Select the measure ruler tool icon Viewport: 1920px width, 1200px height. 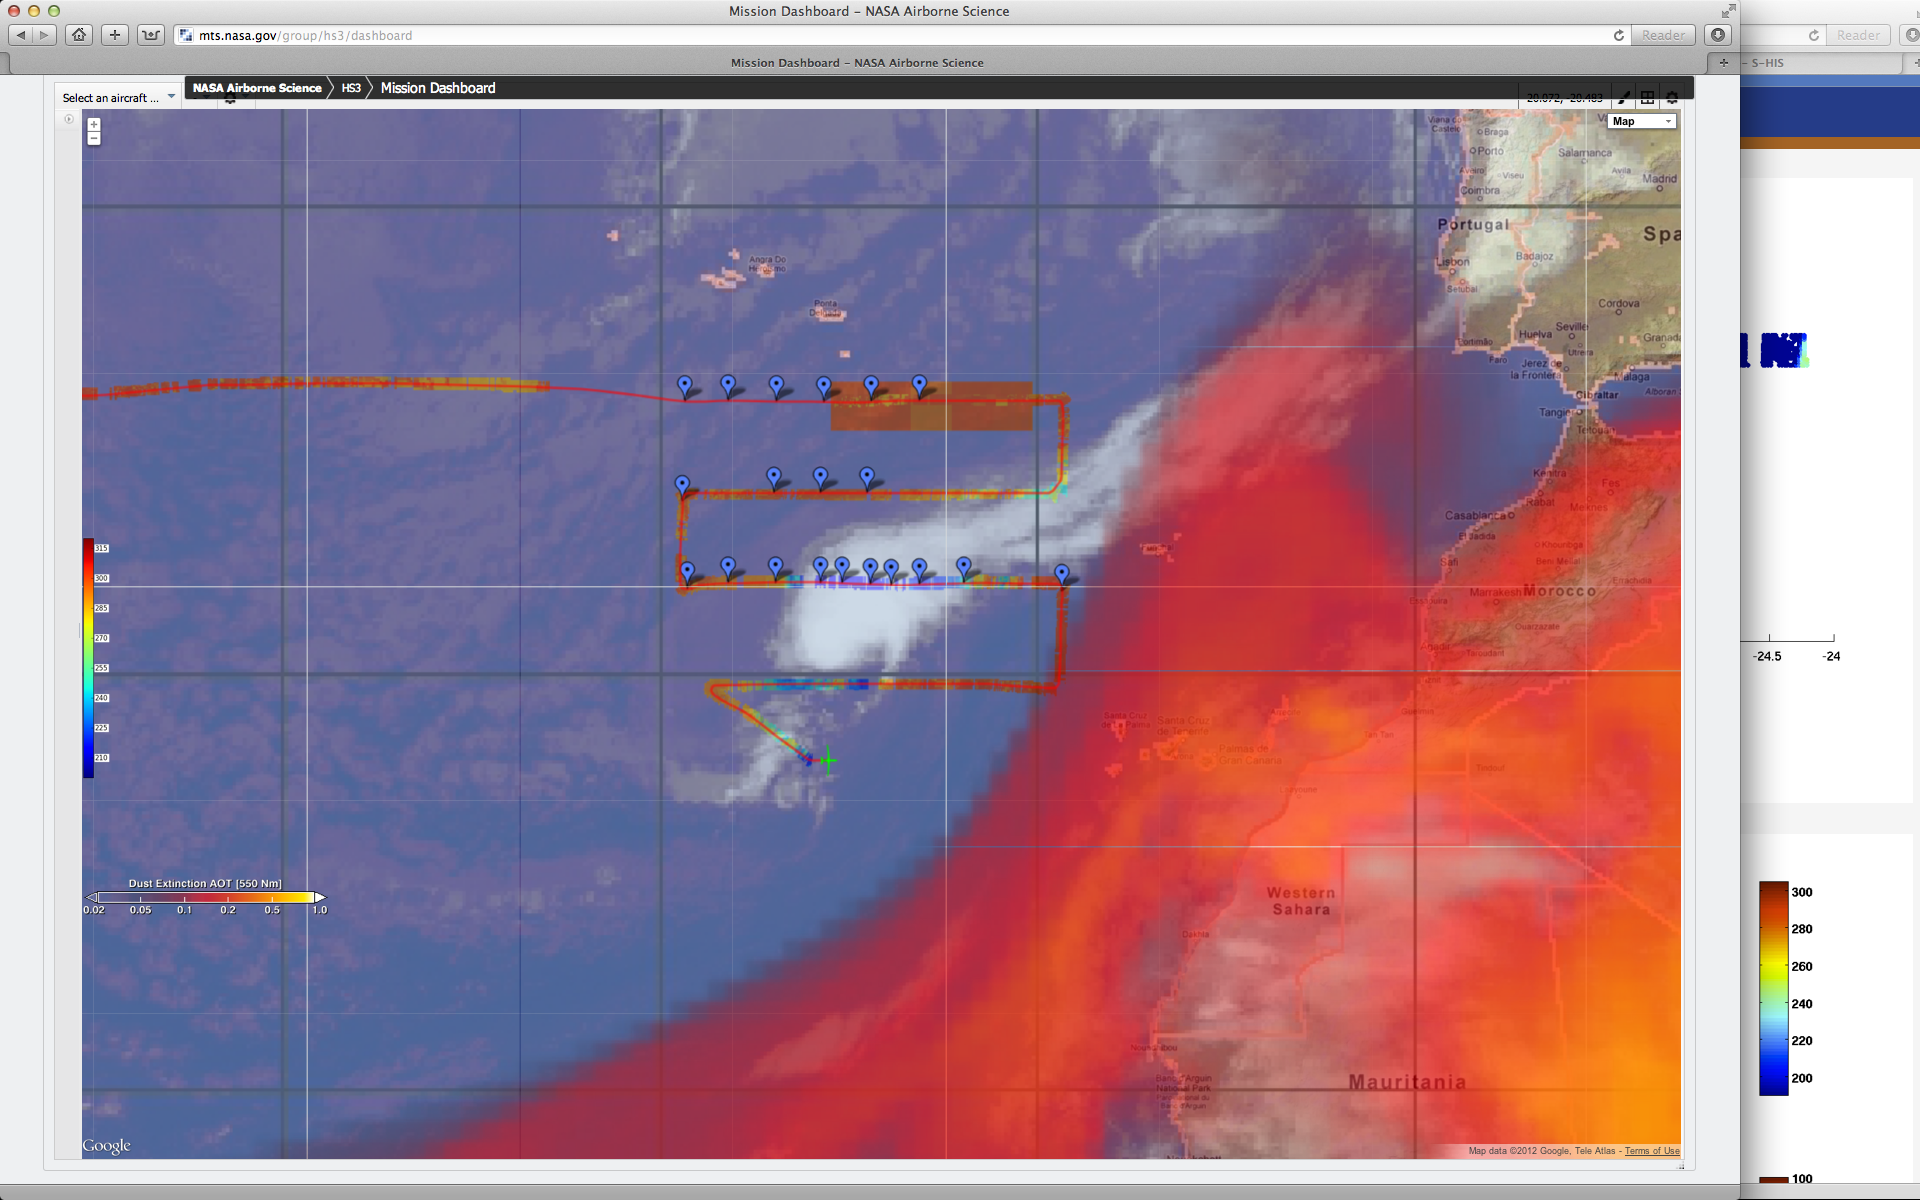click(1623, 97)
